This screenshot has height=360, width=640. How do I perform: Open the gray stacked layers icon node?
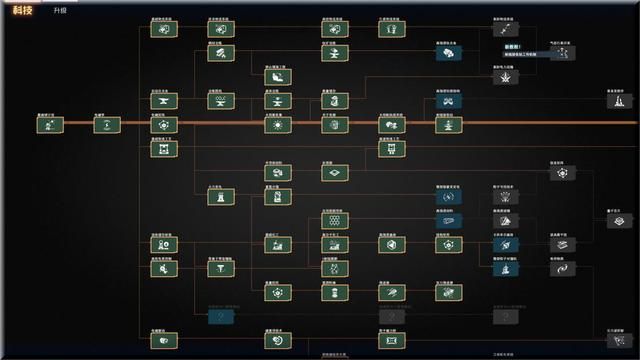562,245
